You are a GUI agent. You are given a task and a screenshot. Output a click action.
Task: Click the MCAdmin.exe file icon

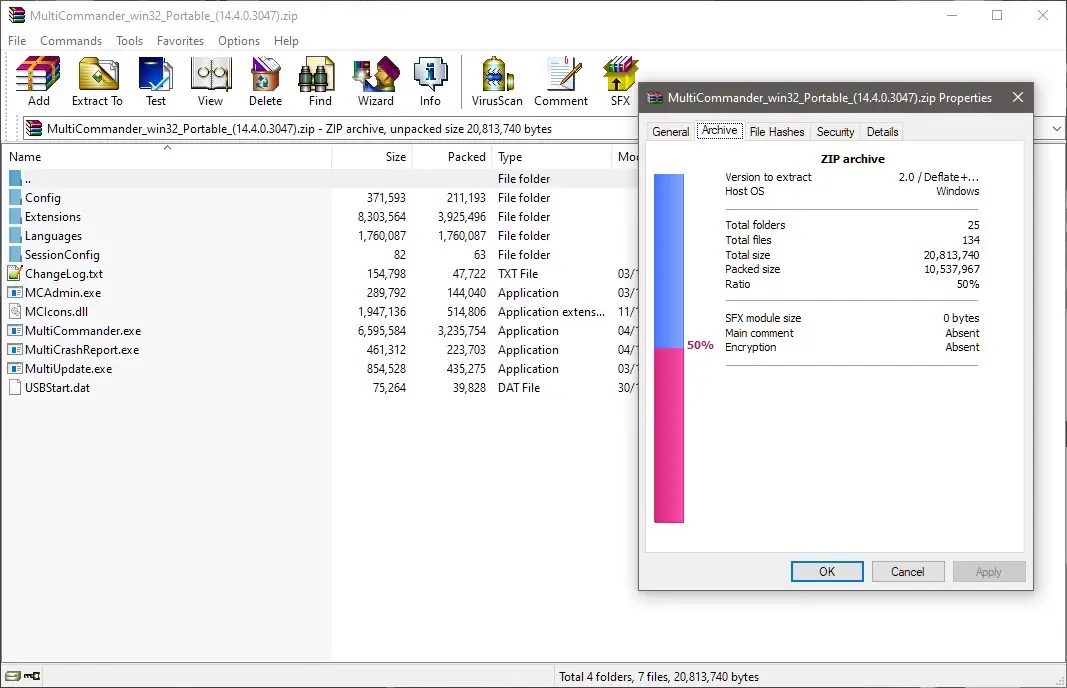click(15, 293)
